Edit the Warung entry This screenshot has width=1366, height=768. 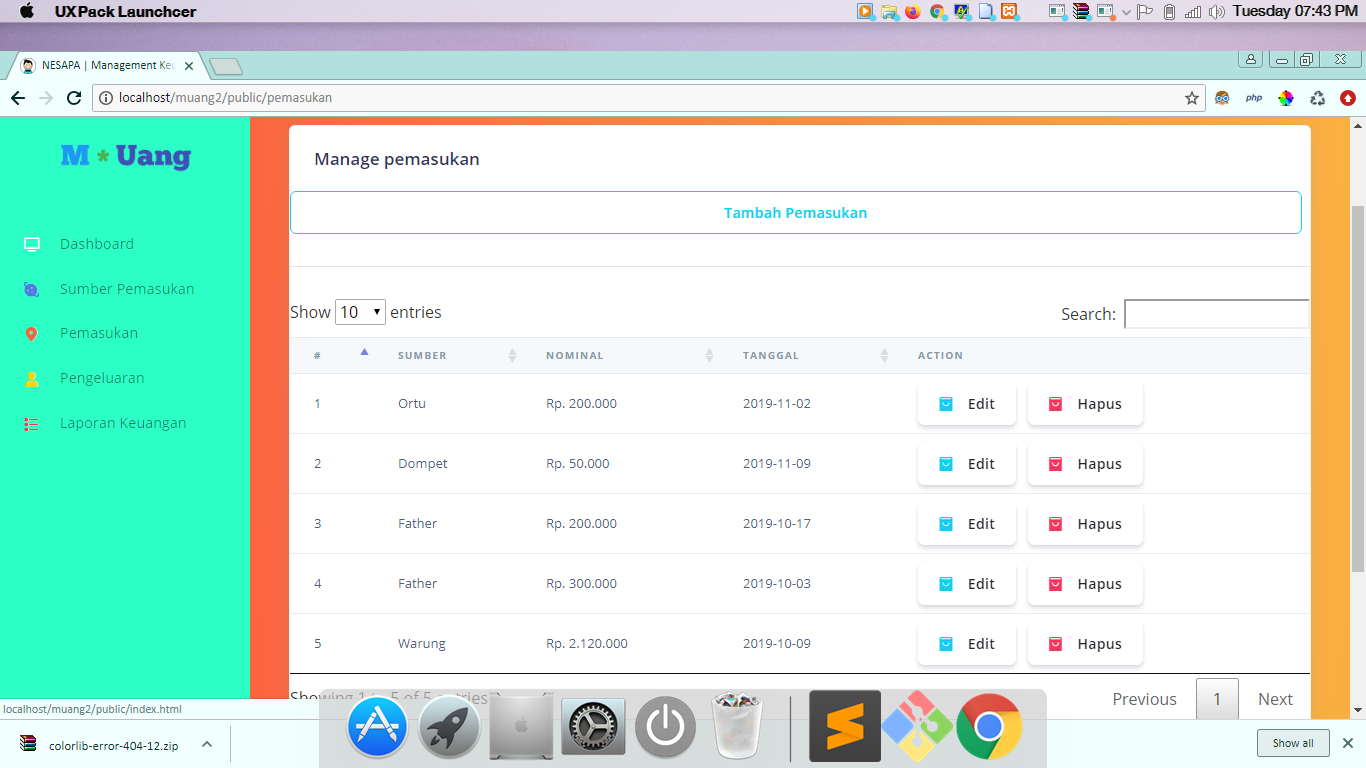[967, 644]
